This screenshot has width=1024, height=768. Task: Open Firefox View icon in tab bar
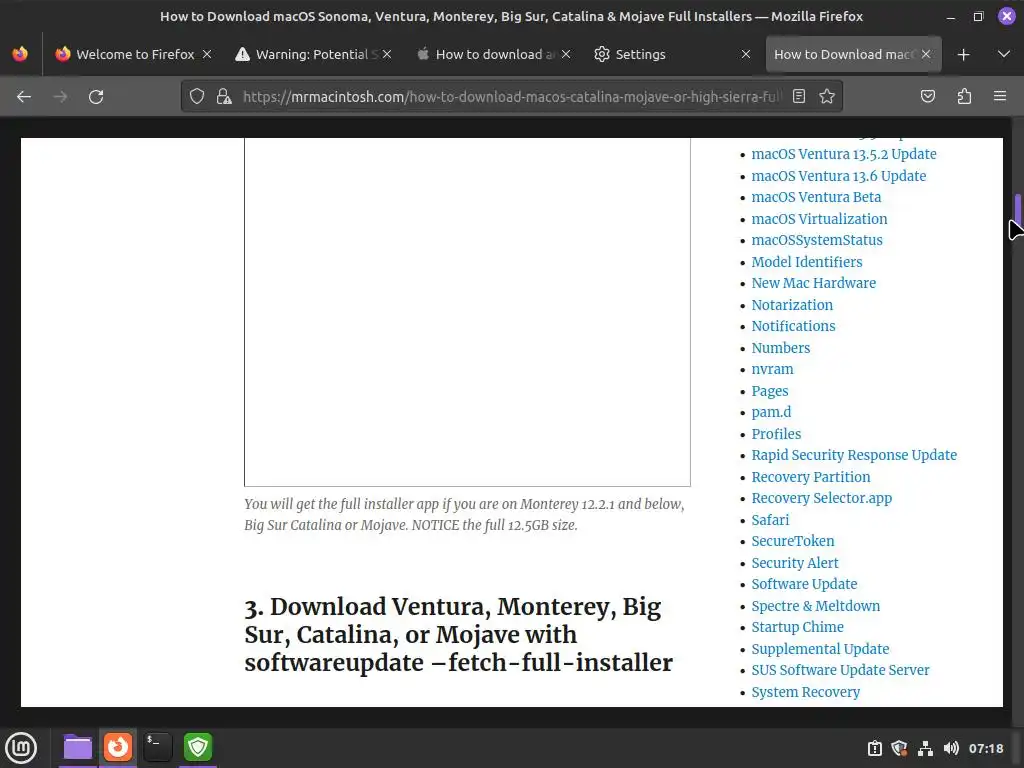coord(20,54)
